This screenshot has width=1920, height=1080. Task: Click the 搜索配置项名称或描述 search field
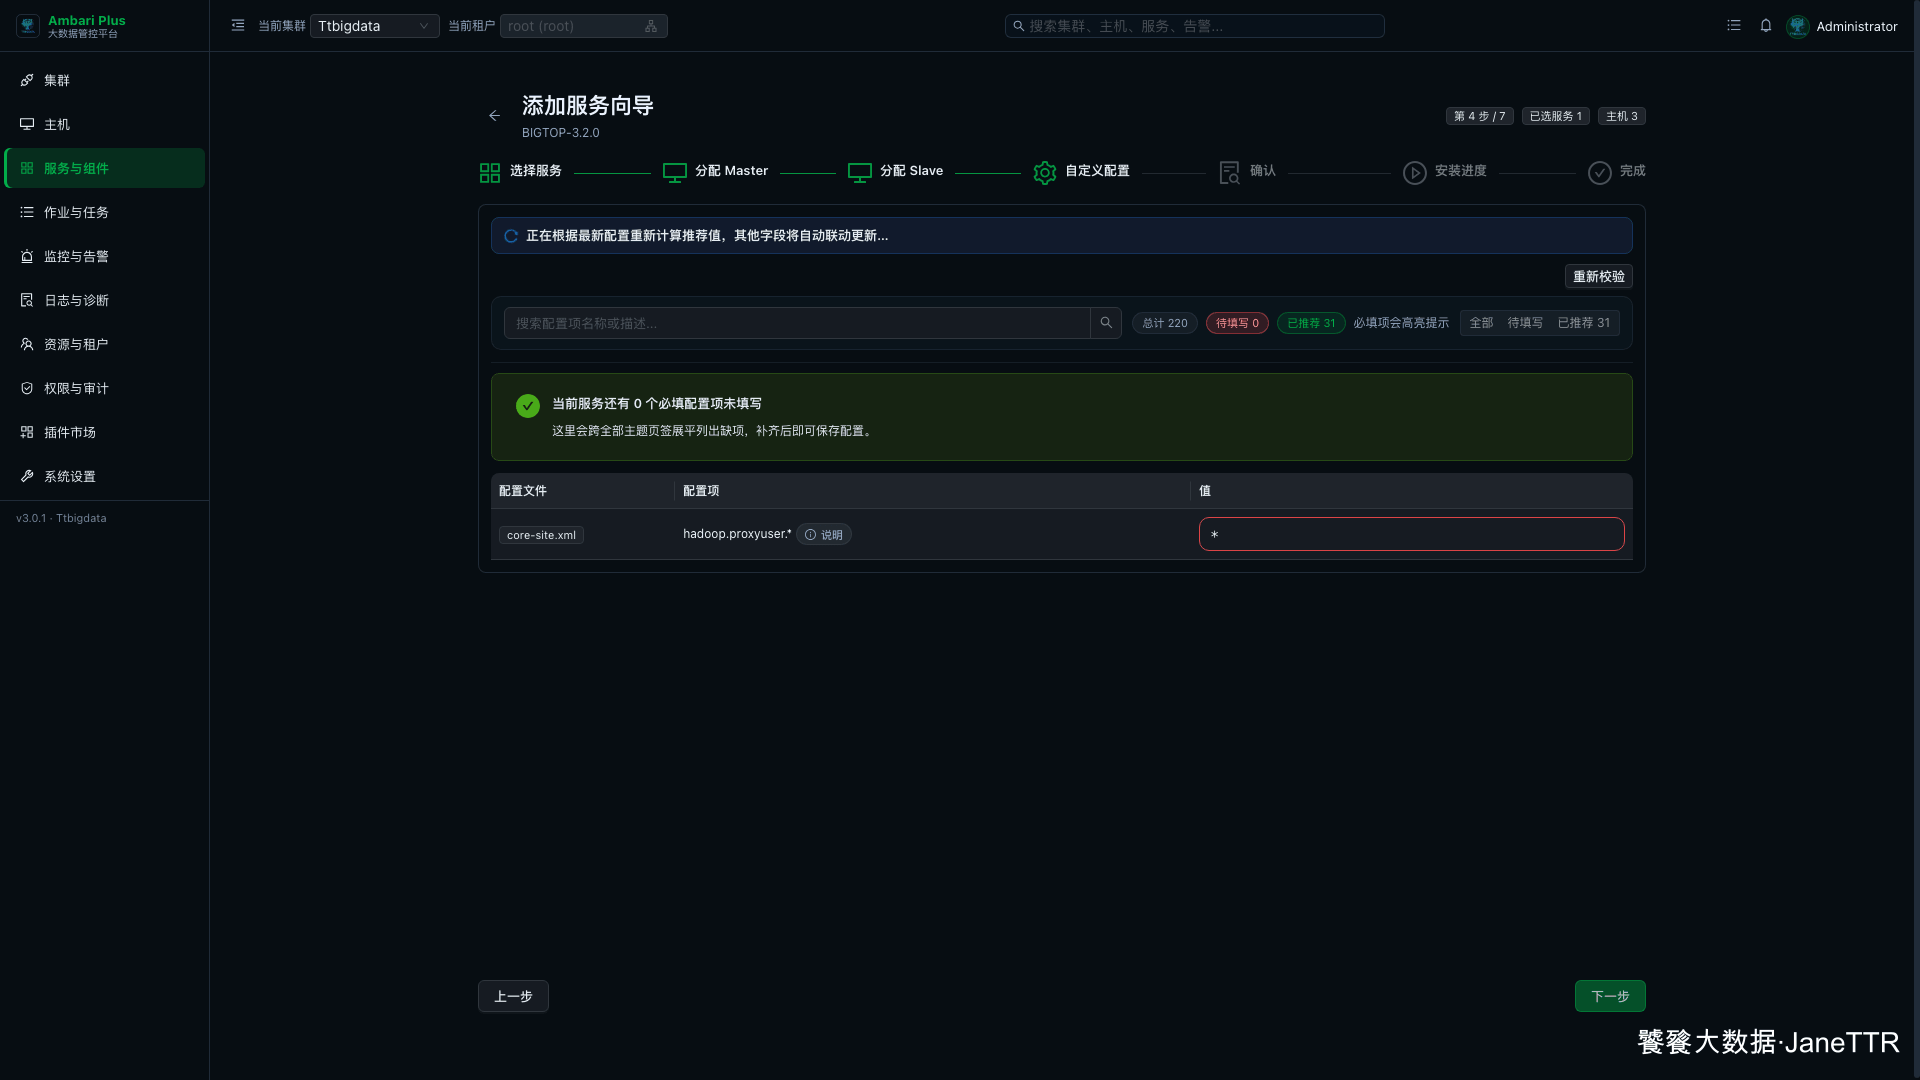point(797,323)
